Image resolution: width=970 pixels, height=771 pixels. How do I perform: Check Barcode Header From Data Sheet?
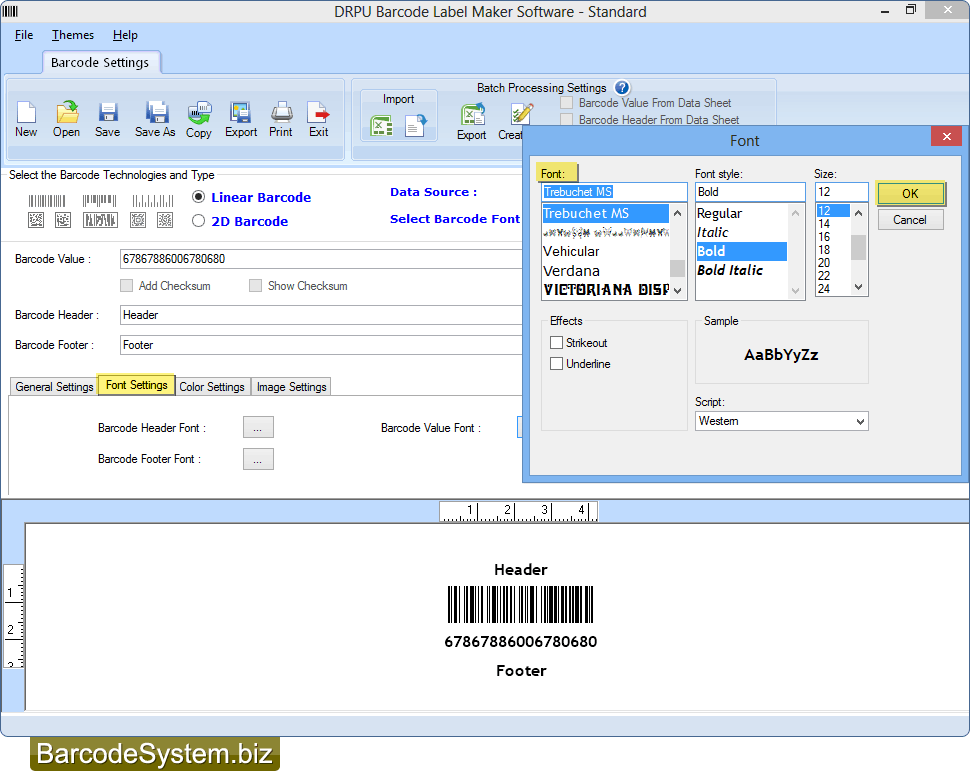coord(567,119)
